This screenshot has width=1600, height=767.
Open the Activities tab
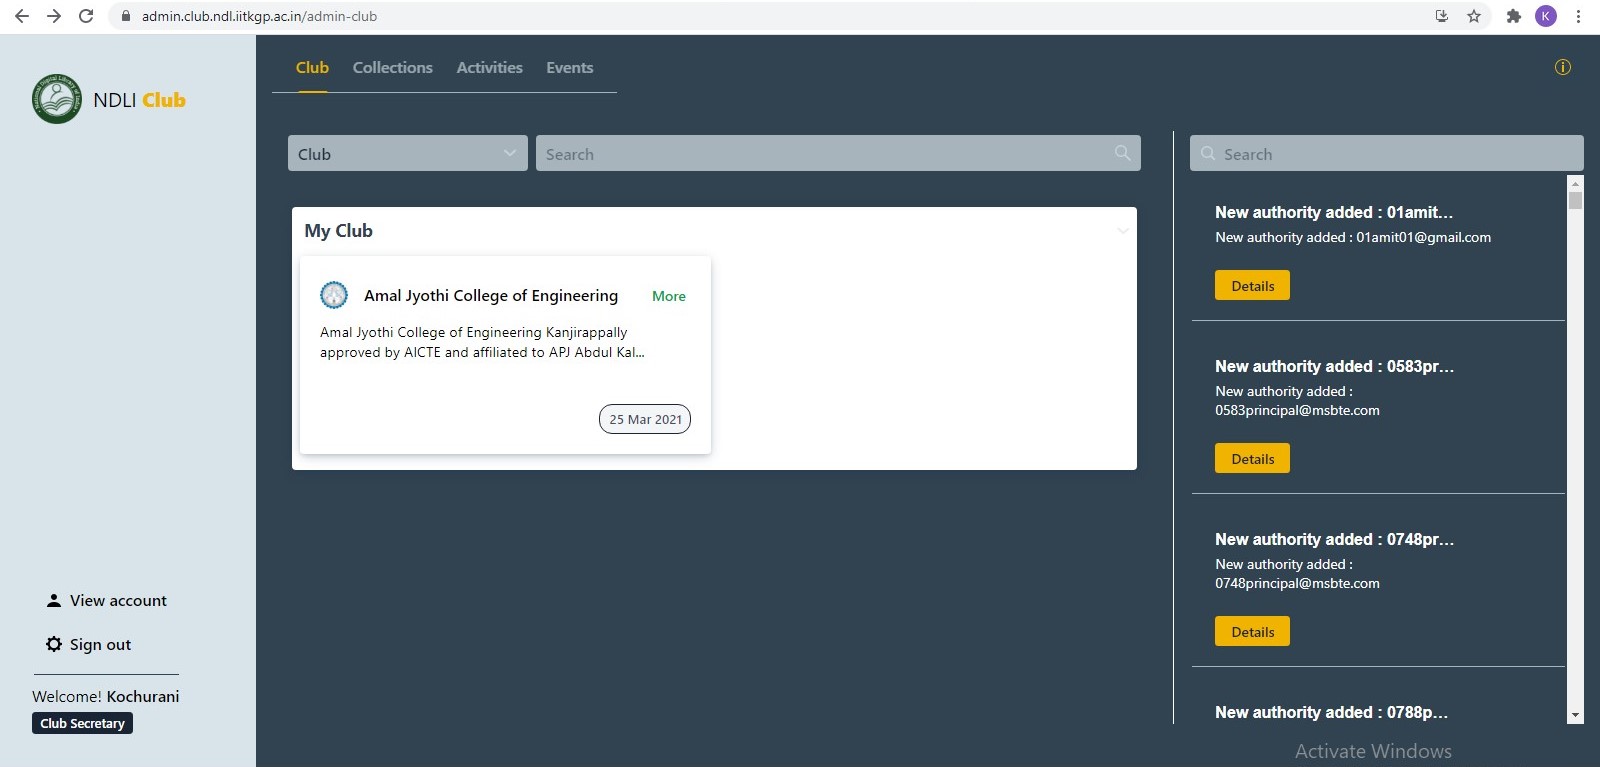pos(489,68)
